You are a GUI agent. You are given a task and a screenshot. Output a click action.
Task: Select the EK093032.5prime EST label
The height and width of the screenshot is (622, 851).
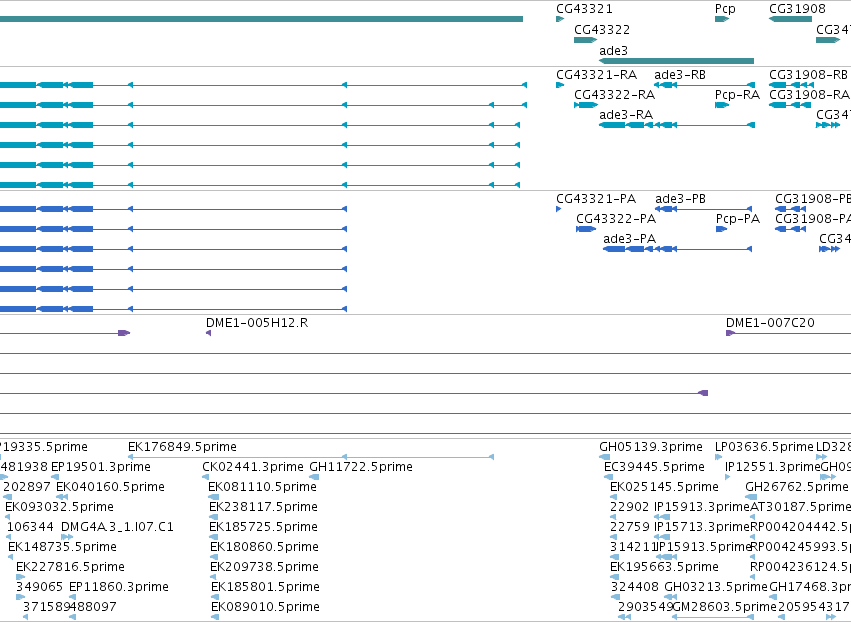click(x=59, y=507)
